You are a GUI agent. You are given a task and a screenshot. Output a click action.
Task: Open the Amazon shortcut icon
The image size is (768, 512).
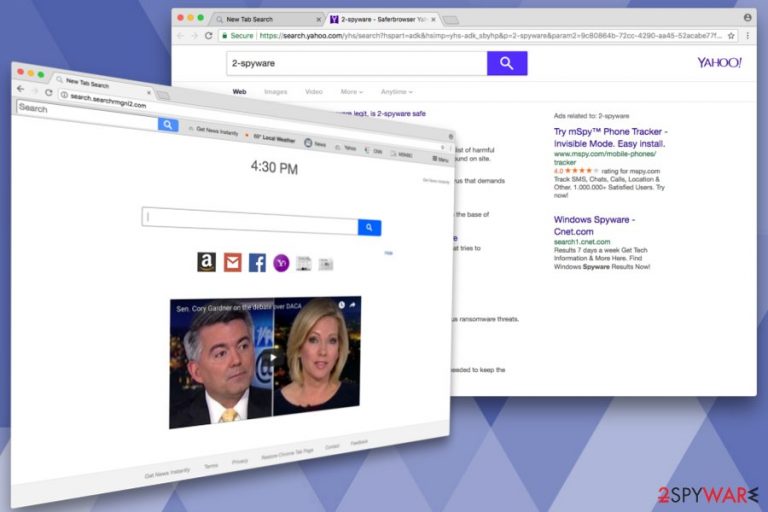pyautogui.click(x=206, y=262)
